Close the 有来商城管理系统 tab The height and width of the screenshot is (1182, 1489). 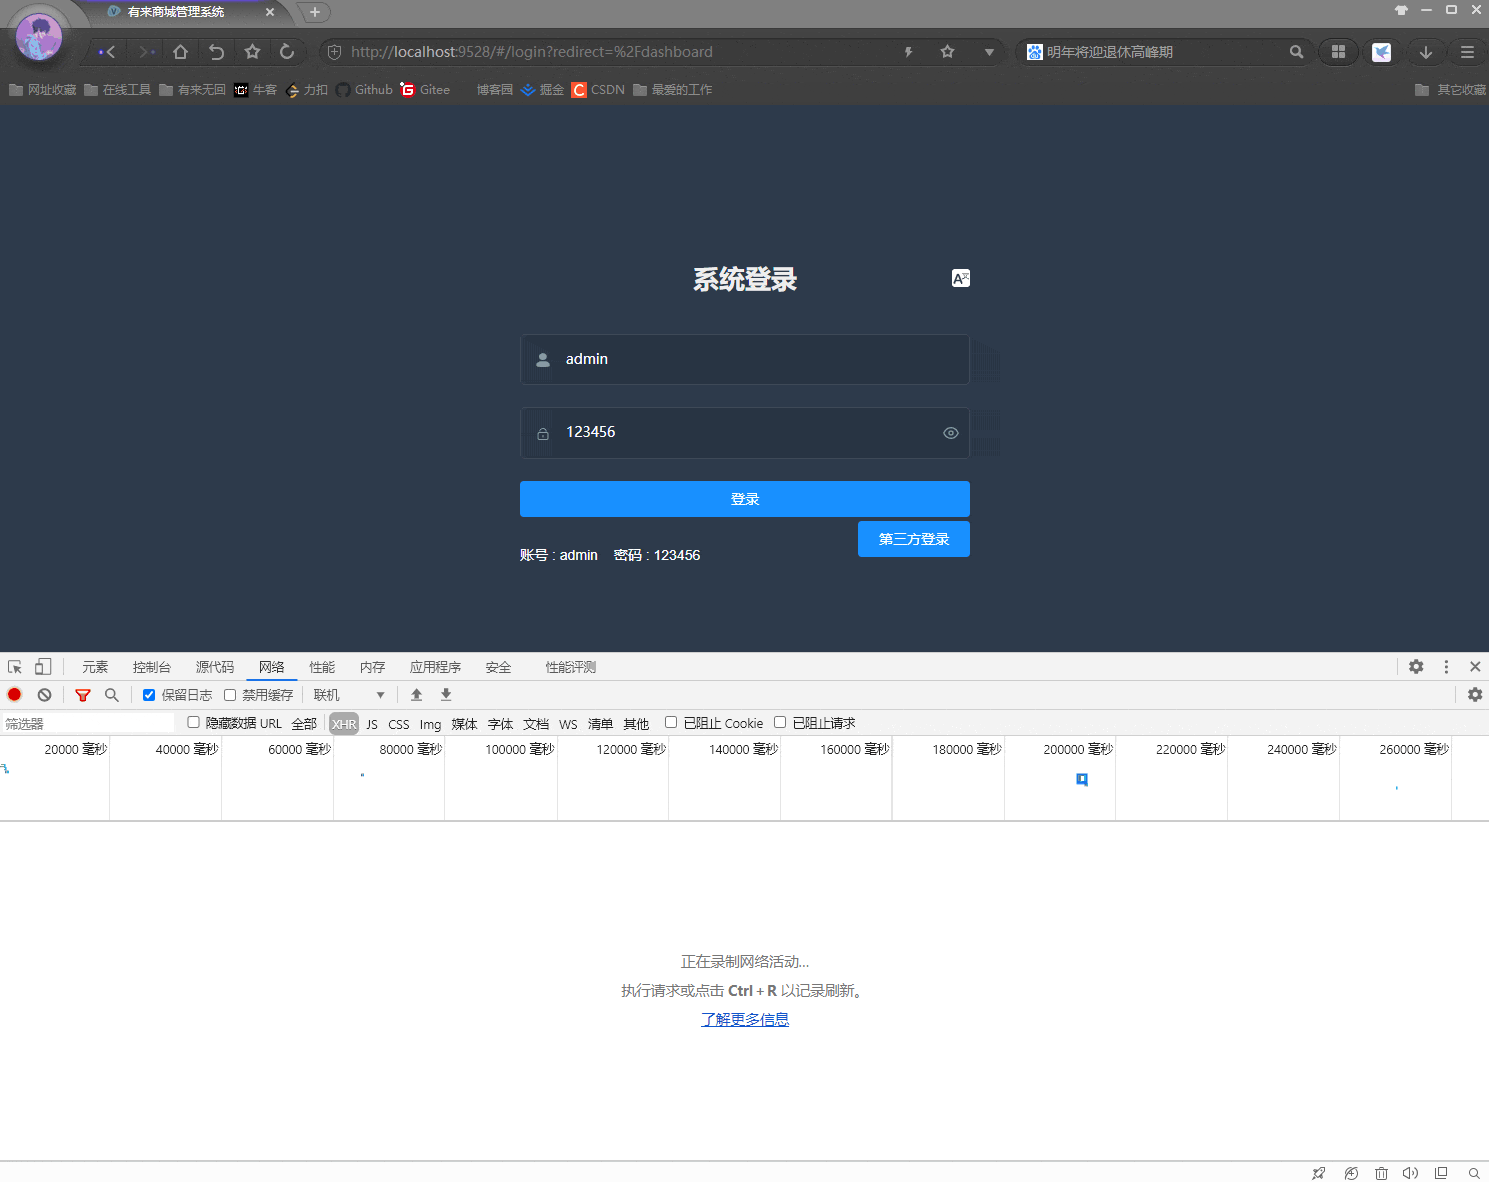pyautogui.click(x=270, y=12)
